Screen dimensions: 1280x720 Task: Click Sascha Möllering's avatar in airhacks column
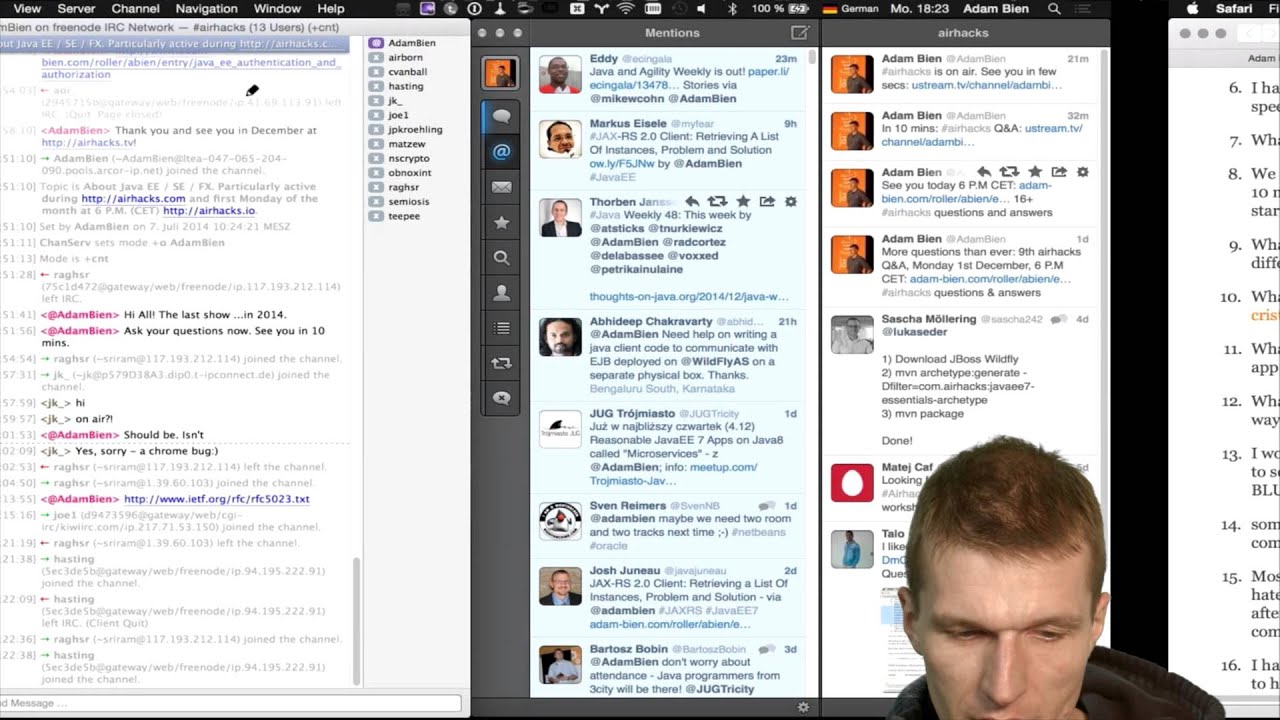tap(852, 335)
